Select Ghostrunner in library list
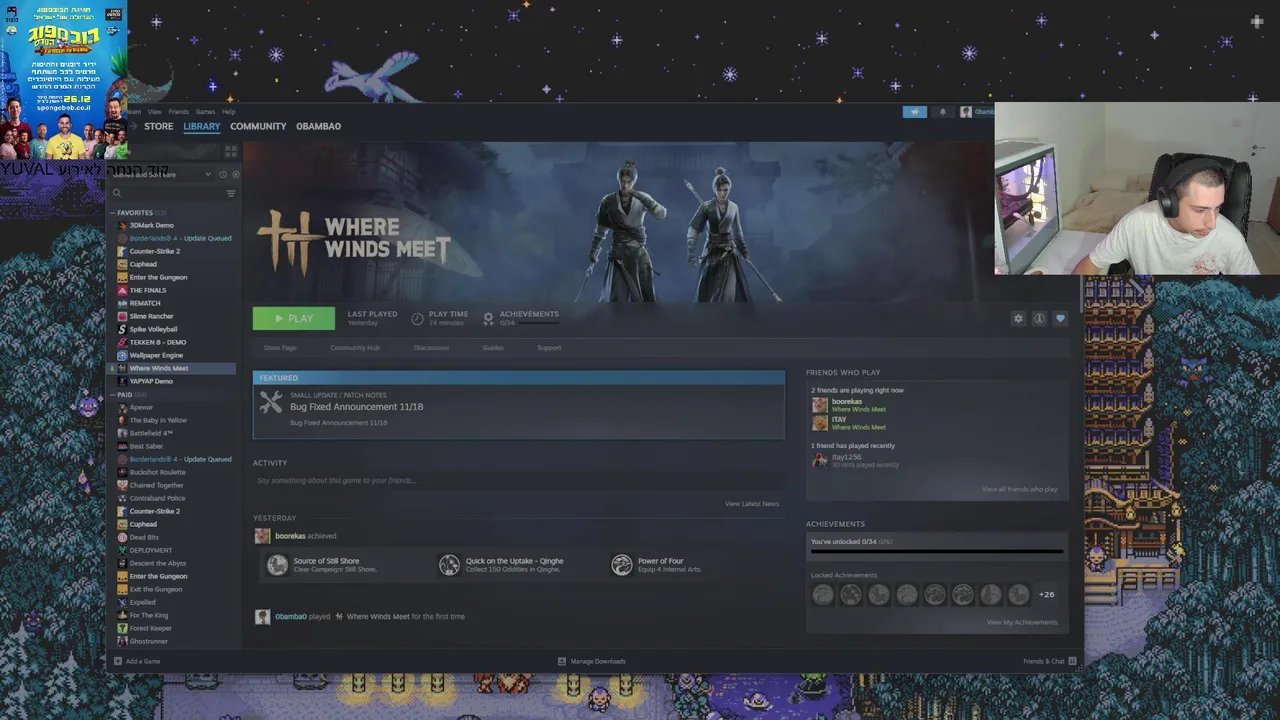The width and height of the screenshot is (1280, 720). tap(148, 641)
